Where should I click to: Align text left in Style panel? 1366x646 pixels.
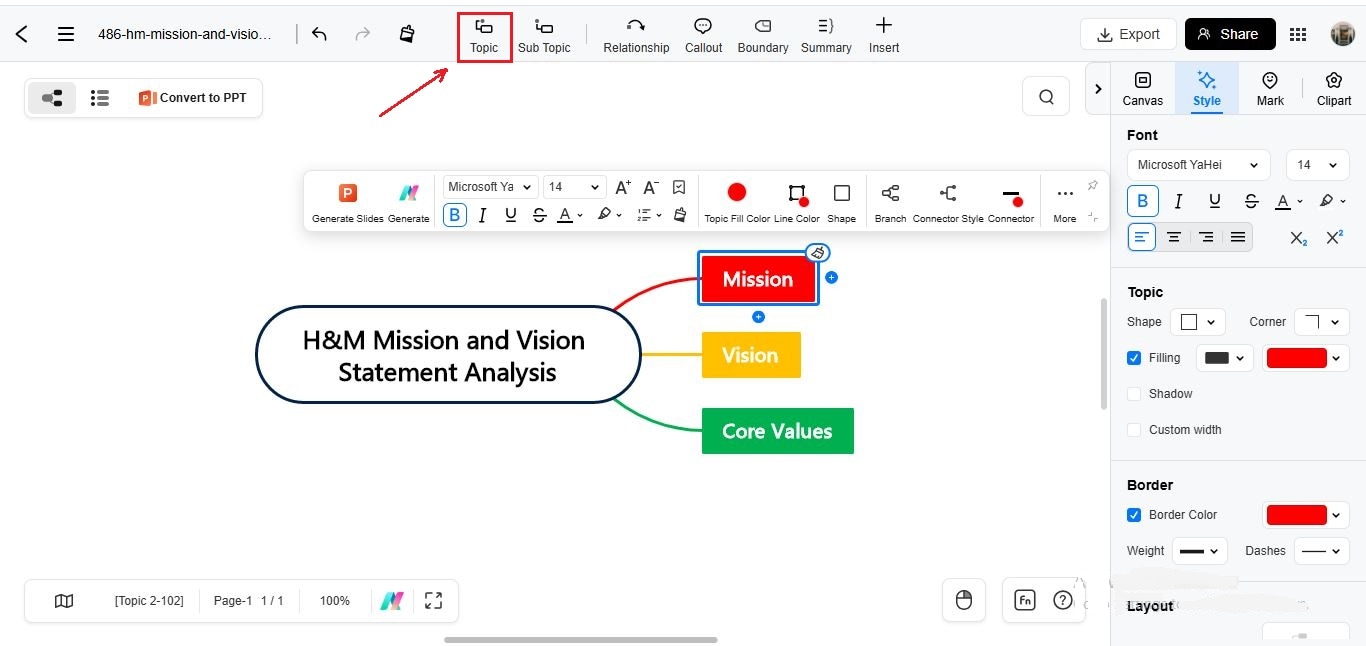point(1142,237)
